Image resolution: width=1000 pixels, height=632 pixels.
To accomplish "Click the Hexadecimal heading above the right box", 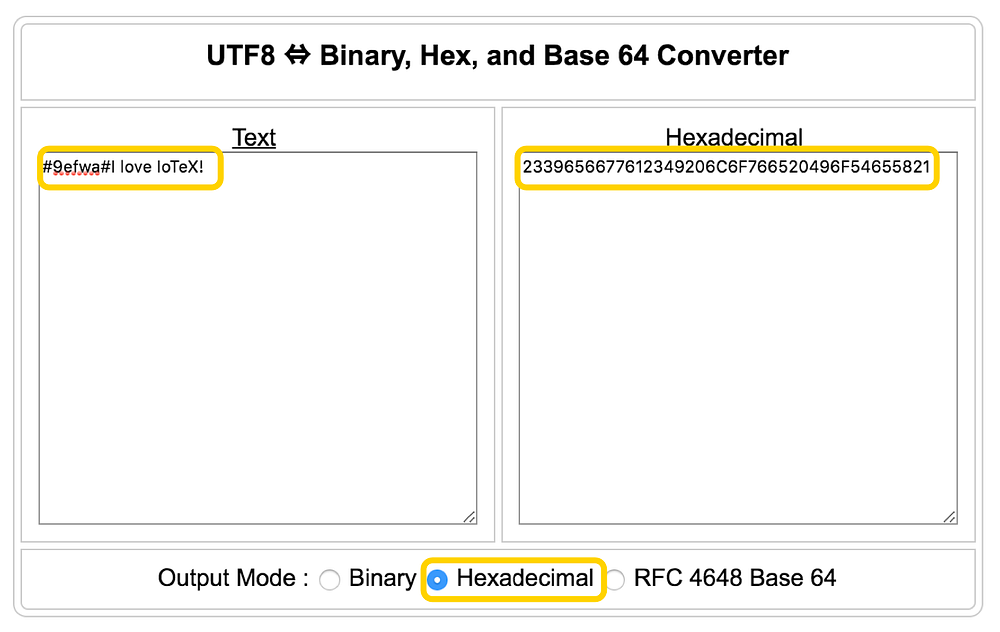I will click(x=734, y=138).
